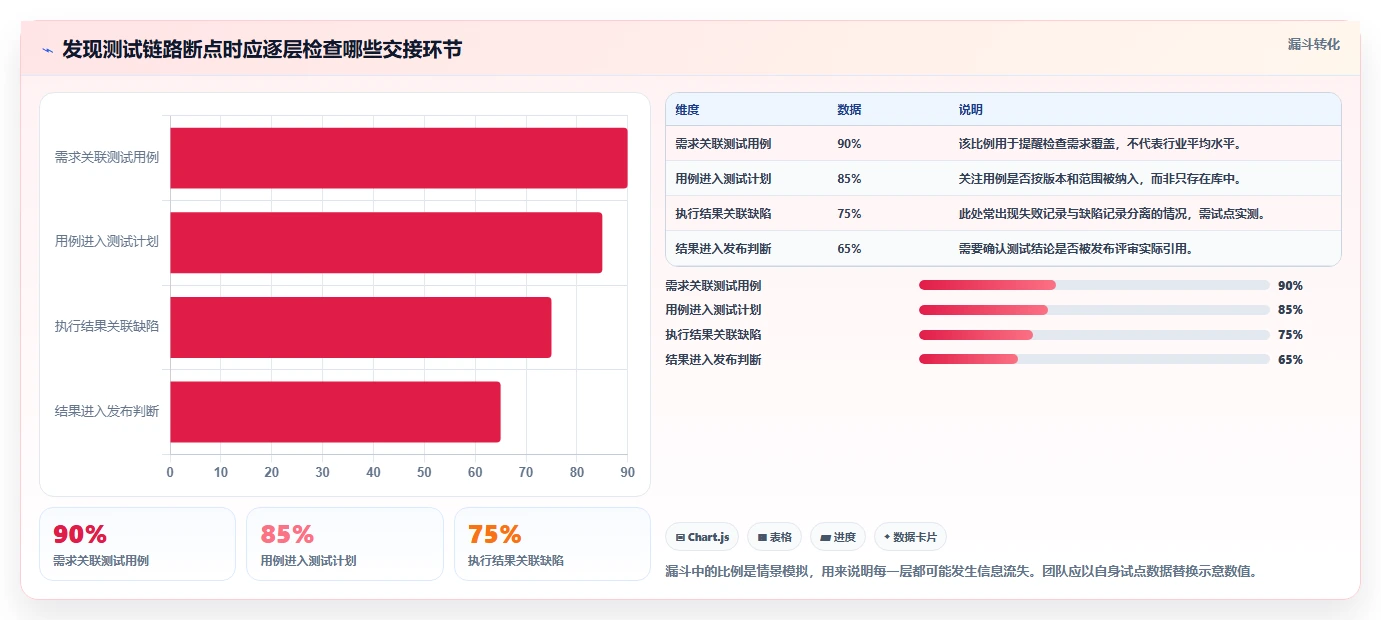Click the 90% stat card
This screenshot has height=620, width=1381.
pos(137,544)
